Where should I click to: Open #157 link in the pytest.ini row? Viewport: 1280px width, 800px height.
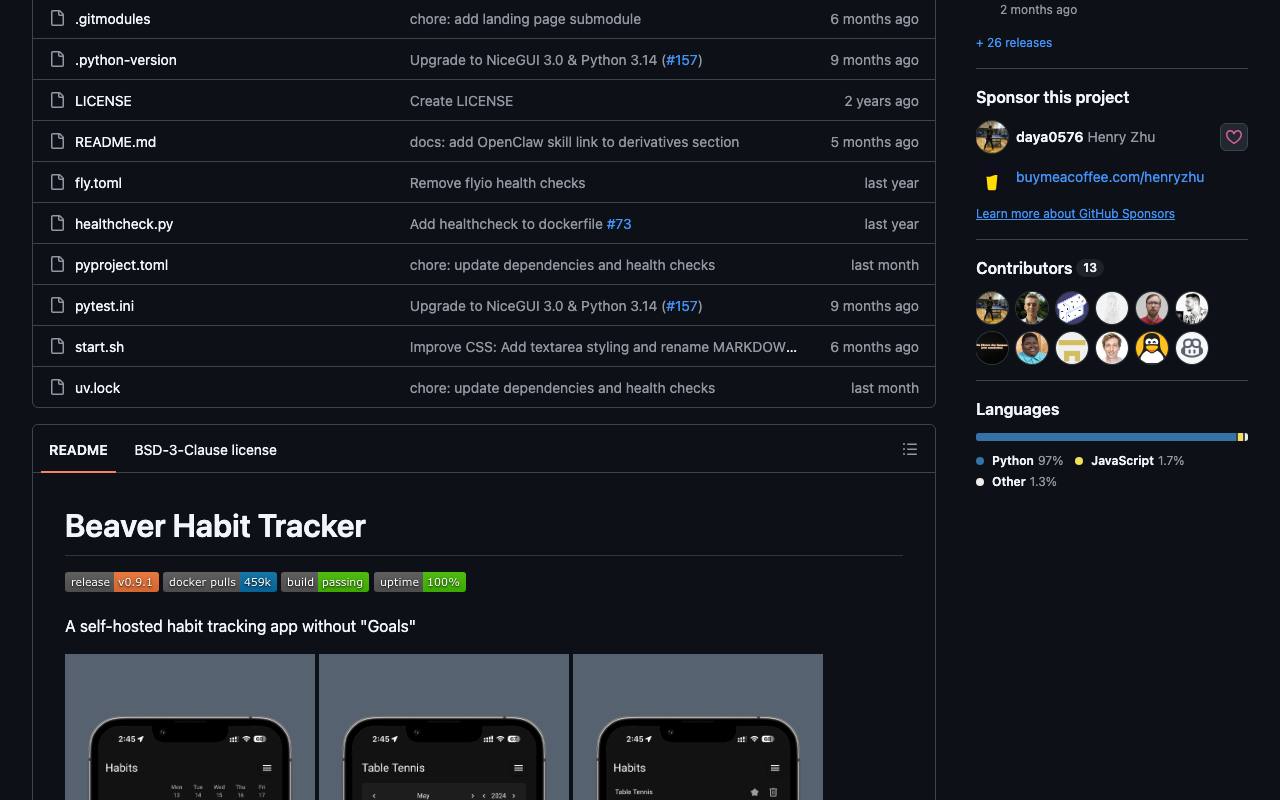click(x=682, y=306)
